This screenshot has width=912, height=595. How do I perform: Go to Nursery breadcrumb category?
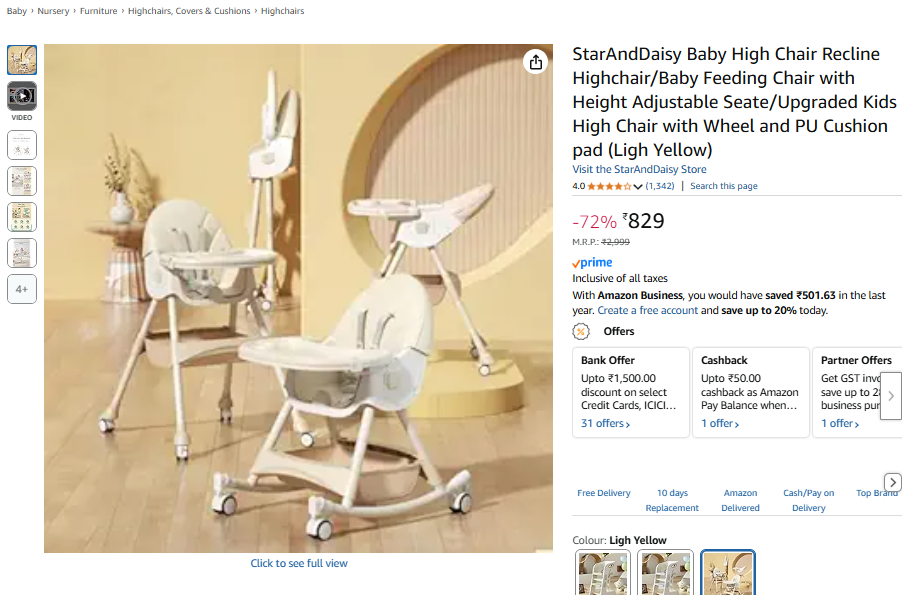coord(53,11)
